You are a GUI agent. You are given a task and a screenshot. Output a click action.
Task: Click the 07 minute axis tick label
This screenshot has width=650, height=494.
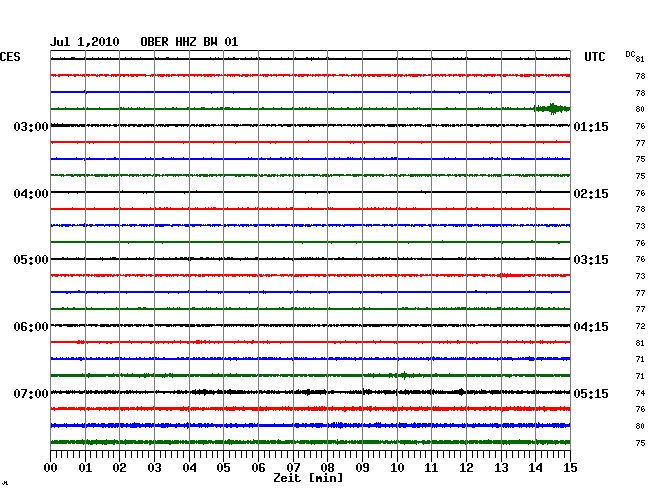pyautogui.click(x=293, y=468)
